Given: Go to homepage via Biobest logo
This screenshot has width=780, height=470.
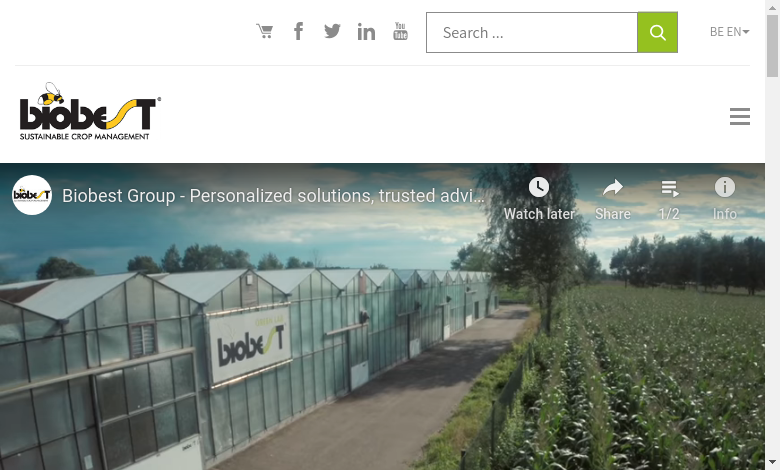Looking at the screenshot, I should click(90, 111).
